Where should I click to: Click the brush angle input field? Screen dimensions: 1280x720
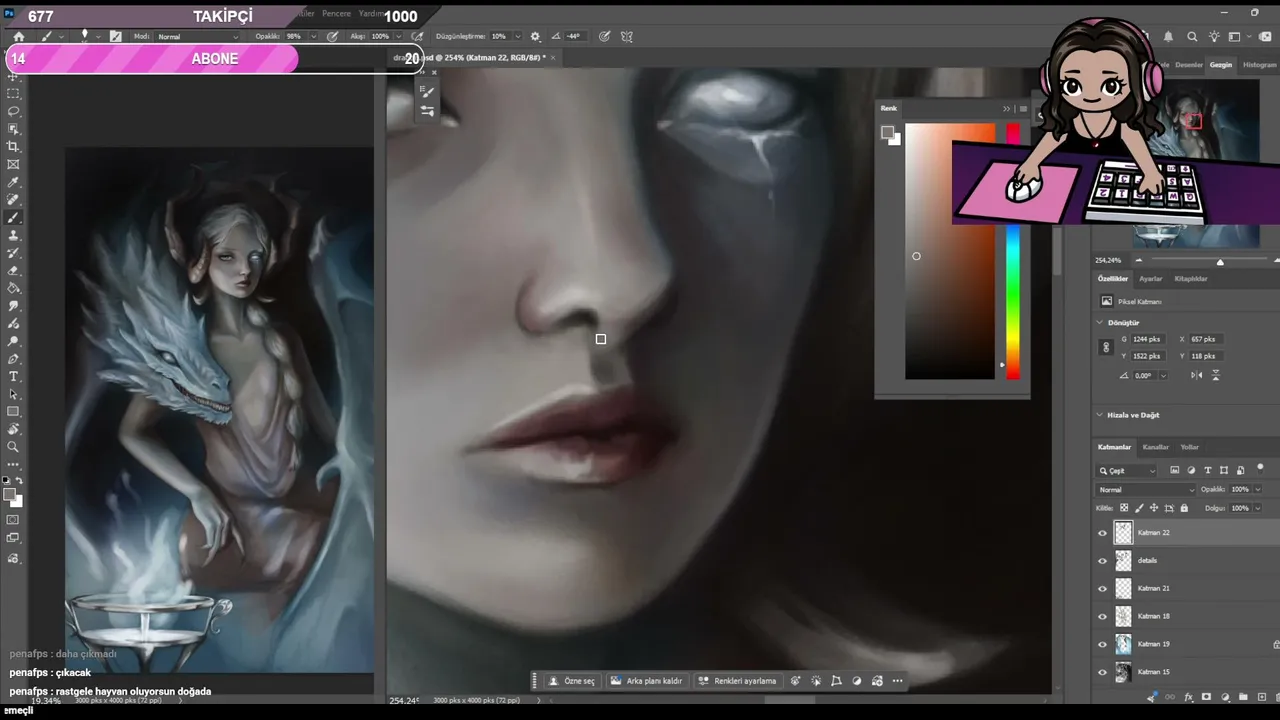click(x=574, y=36)
